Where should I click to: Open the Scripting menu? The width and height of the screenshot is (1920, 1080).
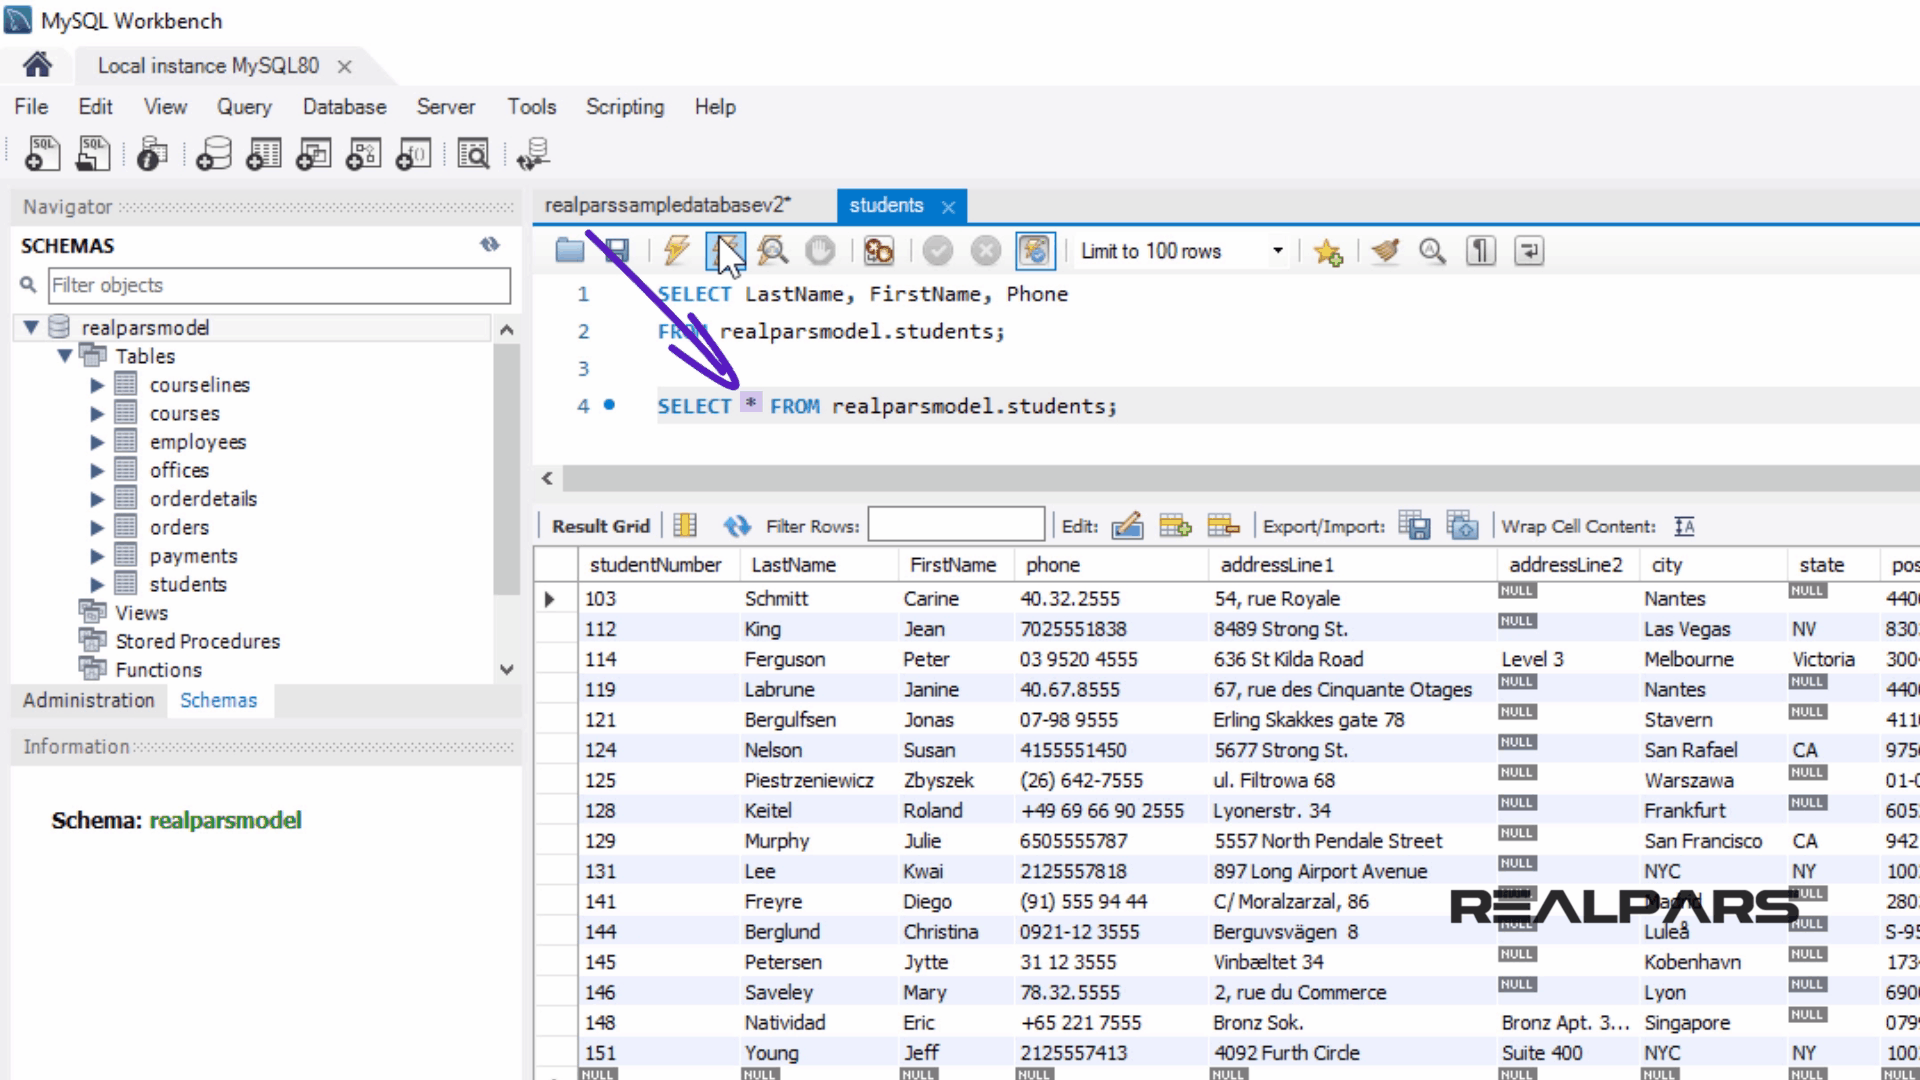(x=624, y=107)
